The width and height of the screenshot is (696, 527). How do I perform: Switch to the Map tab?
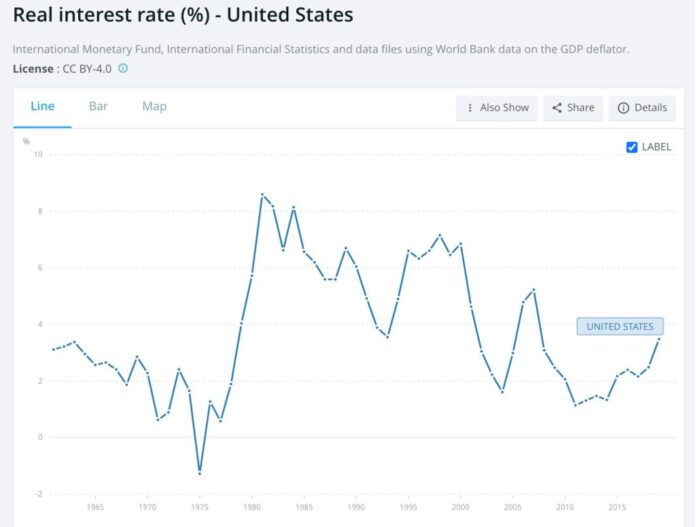click(154, 106)
